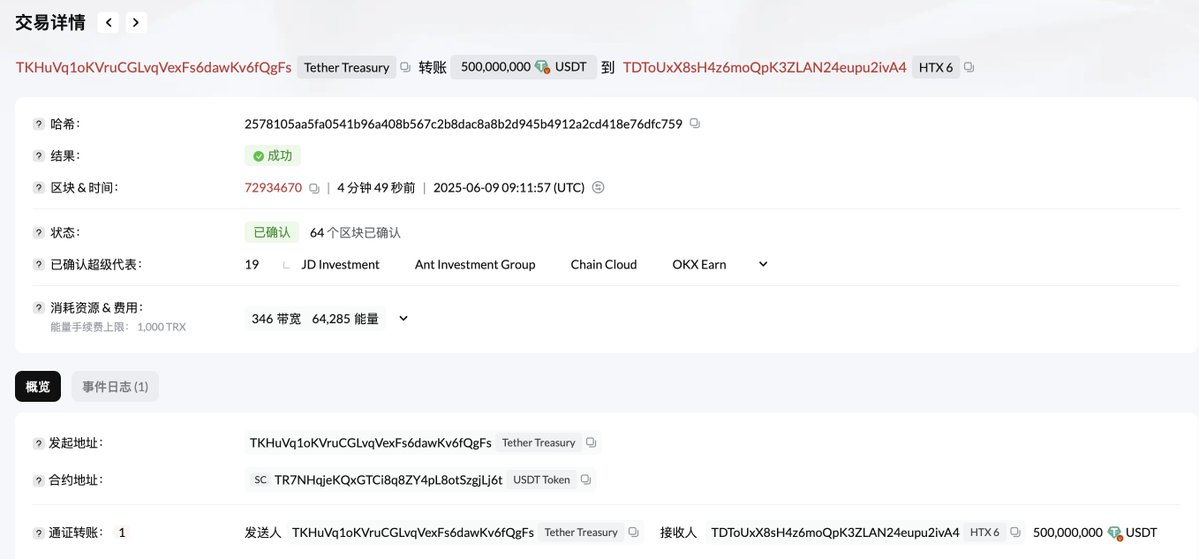The image size is (1199, 559).
Task: Copy the USDT Token contract address
Action: click(x=585, y=480)
